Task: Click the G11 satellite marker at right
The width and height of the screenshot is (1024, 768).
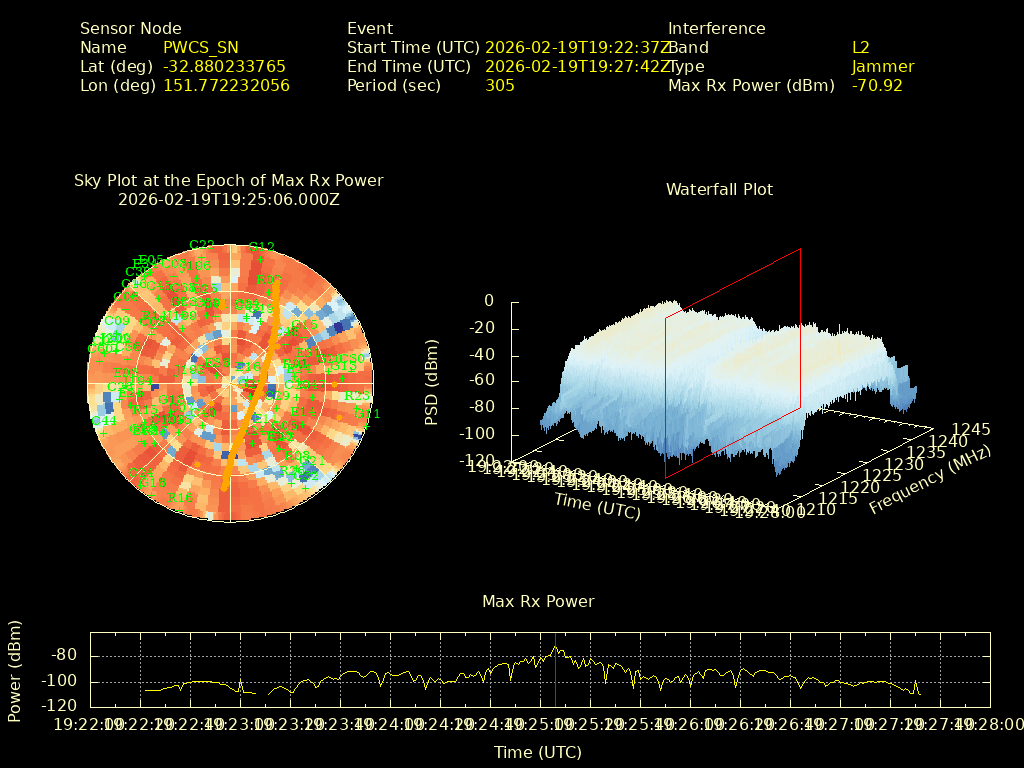Action: (368, 414)
